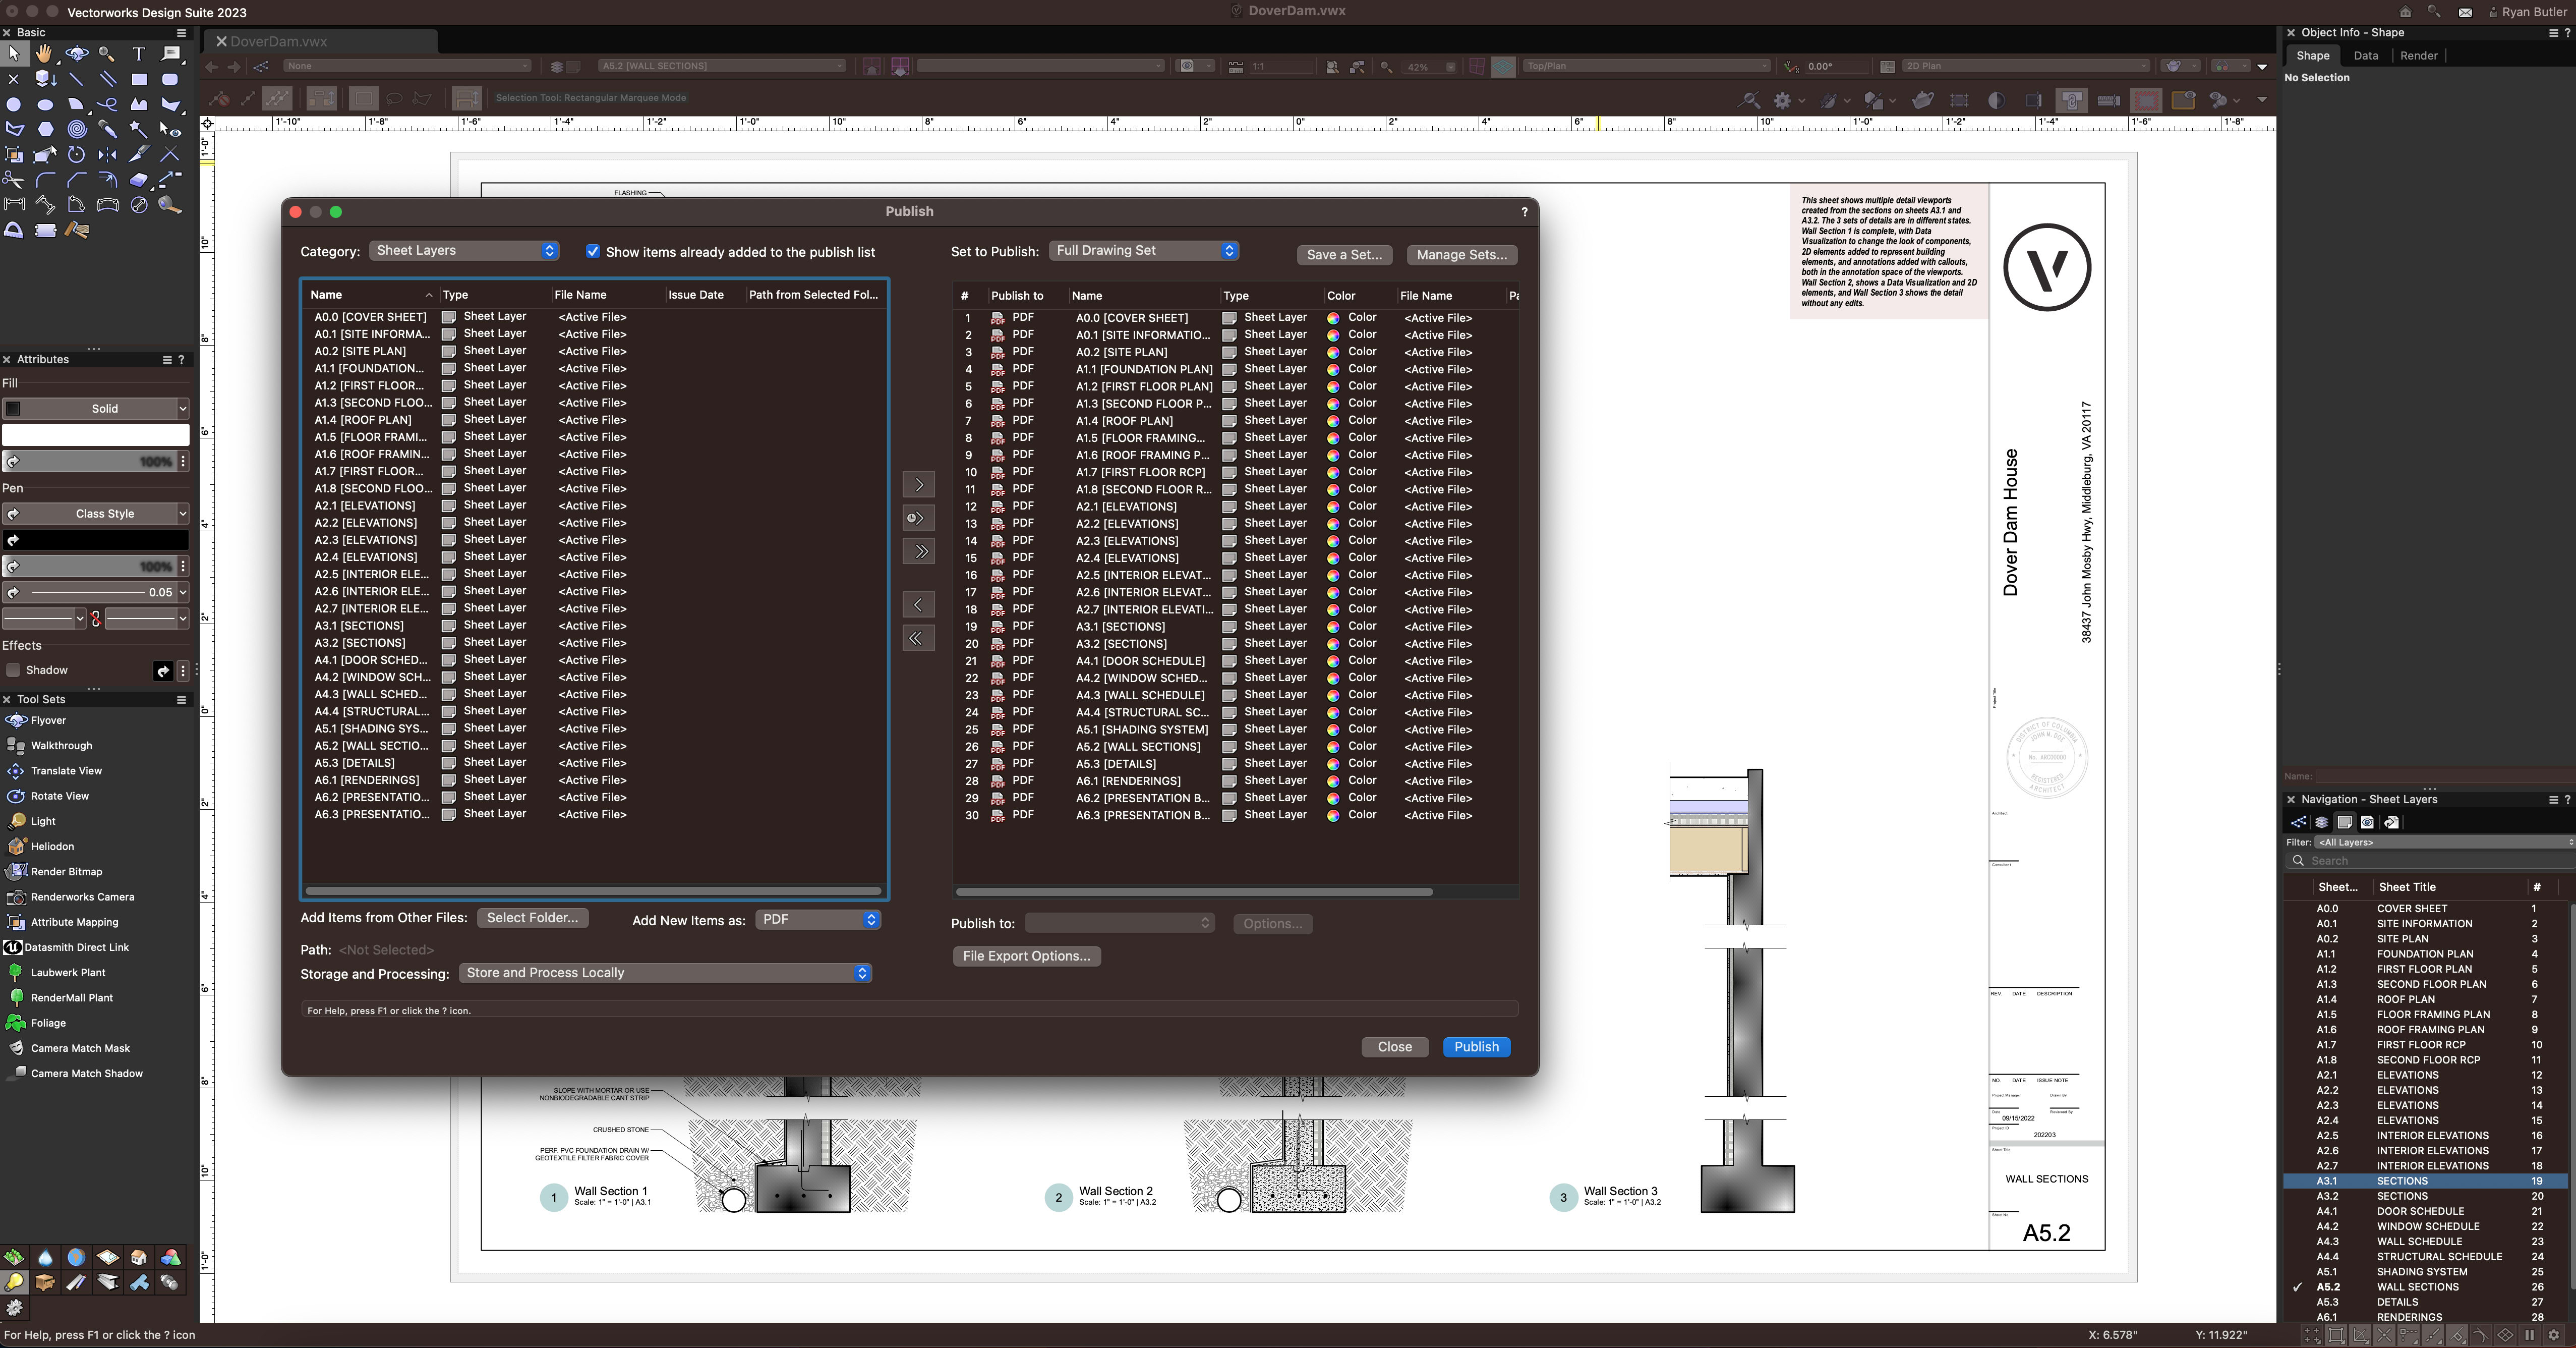Select A3.1 SECTIONS row in Navigation list
2576x1348 pixels.
click(2426, 1181)
